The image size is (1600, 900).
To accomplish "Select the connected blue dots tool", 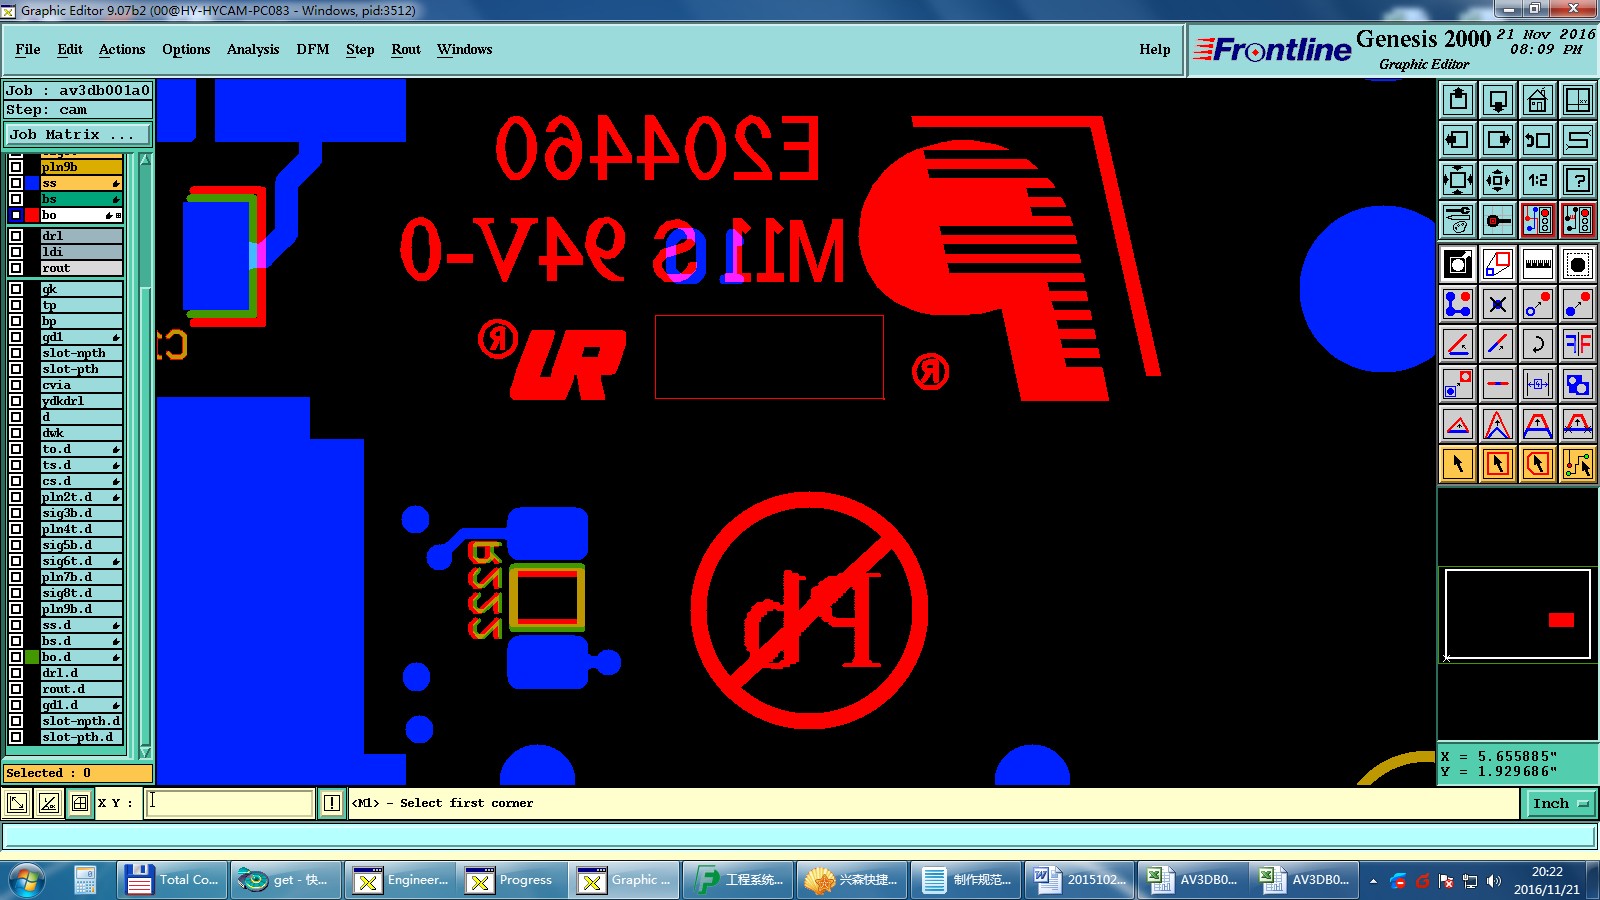I will click(x=1458, y=304).
